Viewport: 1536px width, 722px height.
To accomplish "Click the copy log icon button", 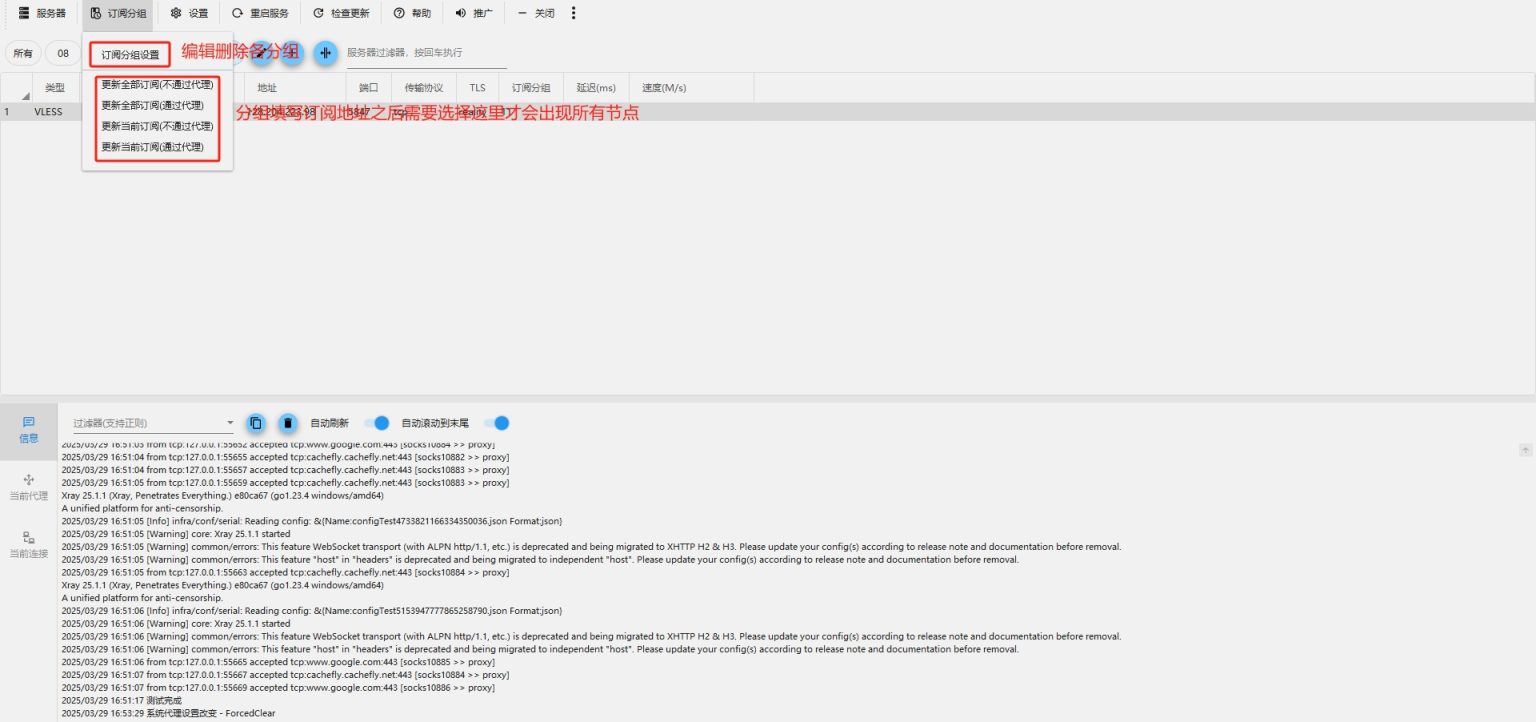I will 255,423.
